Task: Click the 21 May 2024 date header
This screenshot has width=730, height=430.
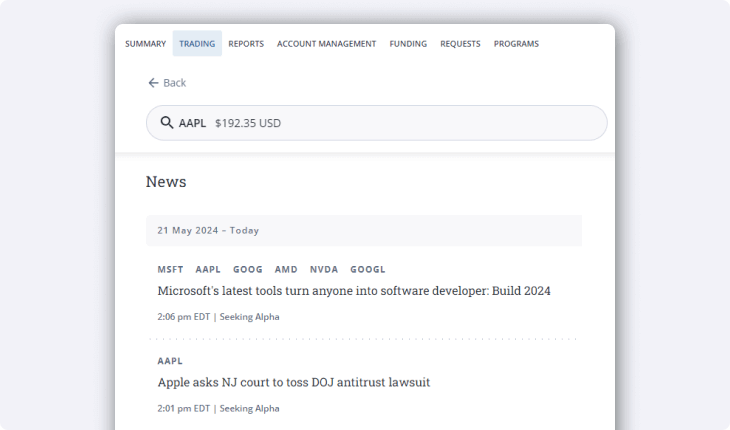Action: (208, 230)
